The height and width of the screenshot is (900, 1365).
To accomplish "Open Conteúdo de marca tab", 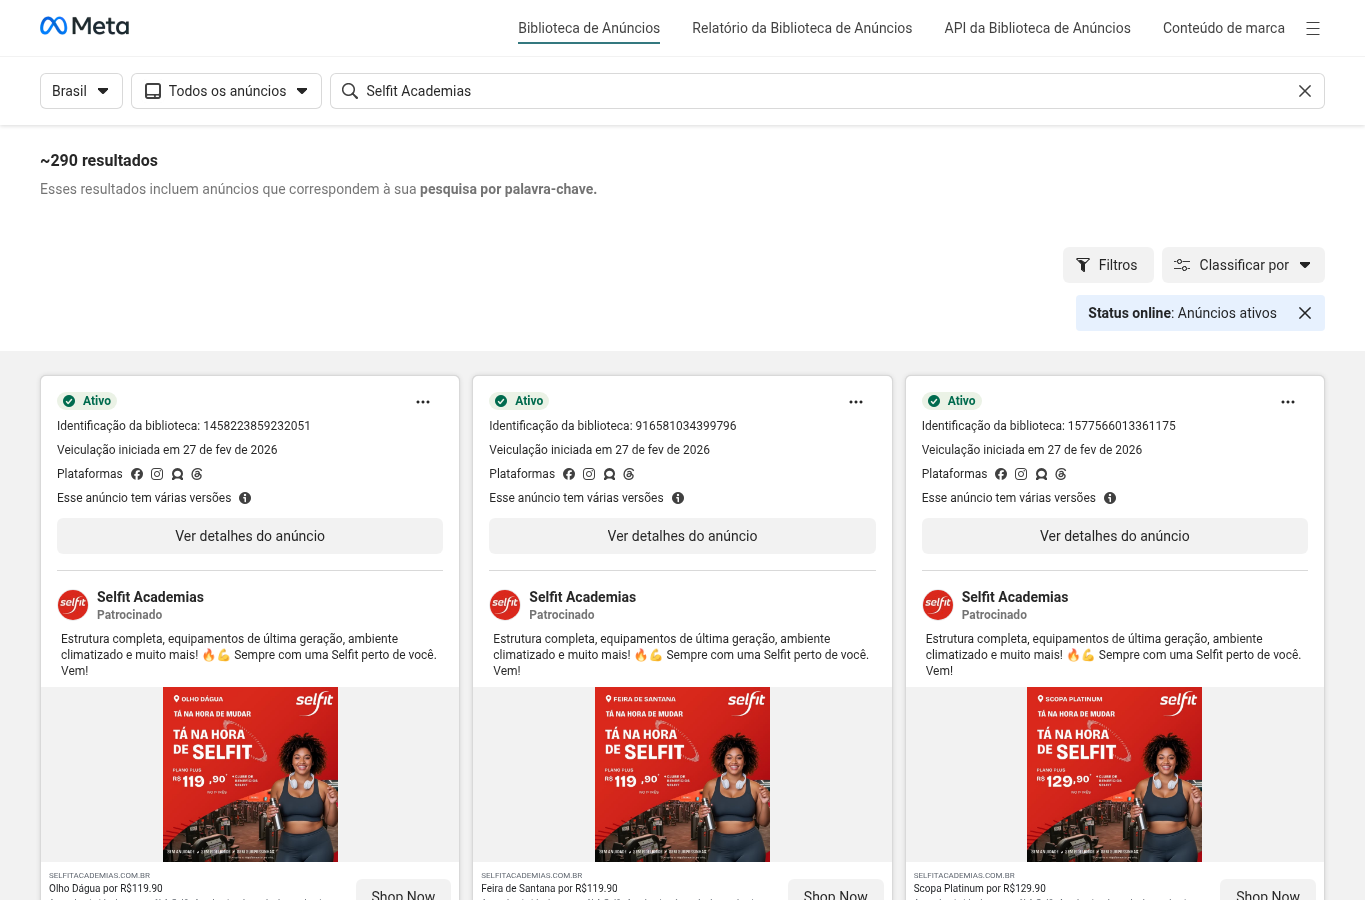I will [x=1224, y=28].
